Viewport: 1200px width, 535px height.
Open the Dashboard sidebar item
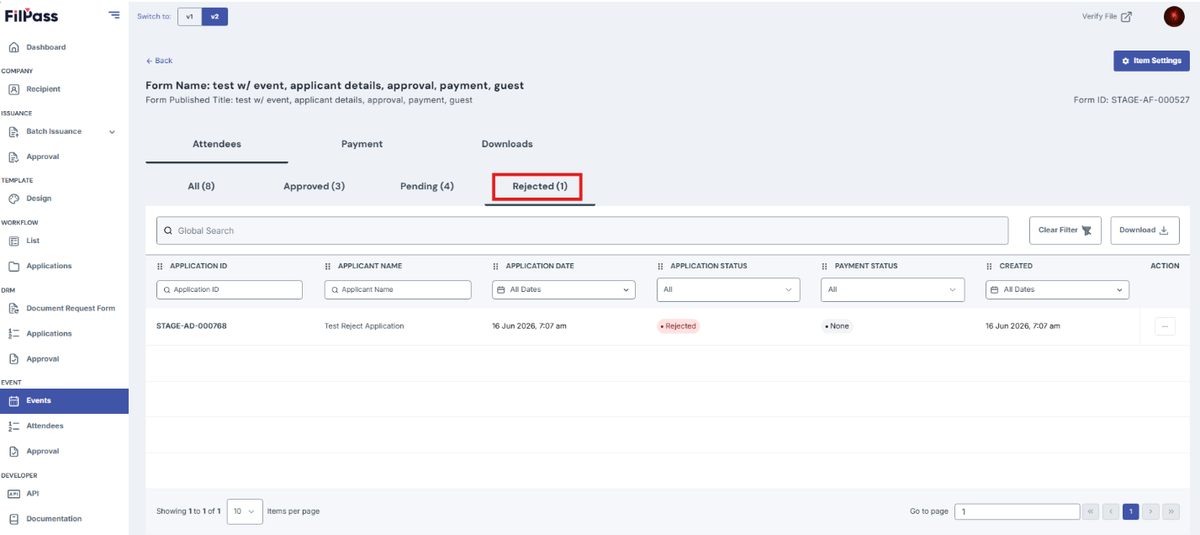[46, 47]
